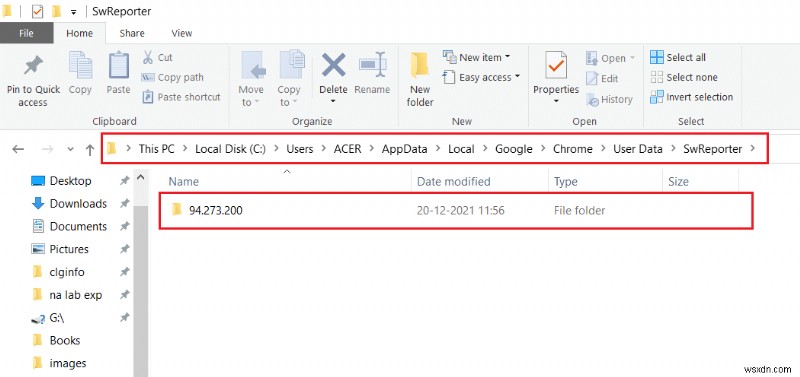Click Users in the address path

pos(299,149)
